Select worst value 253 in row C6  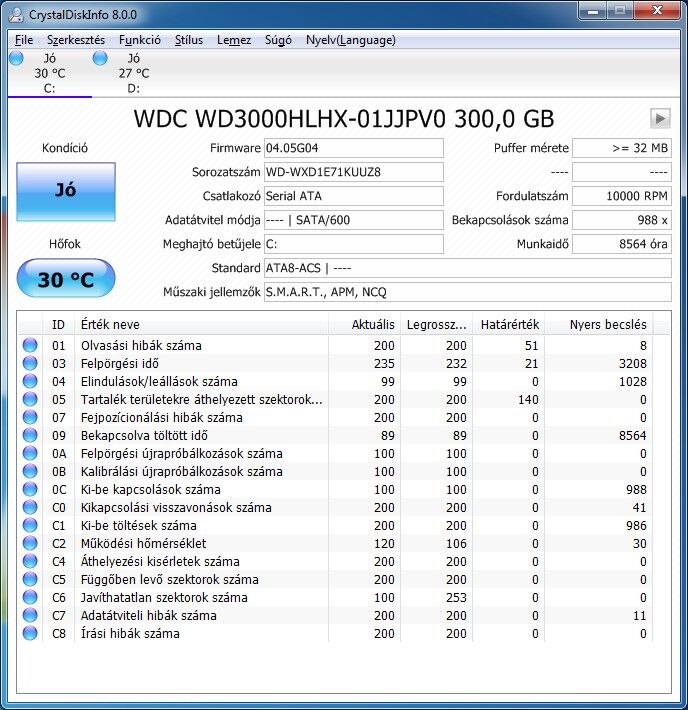[x=456, y=598]
